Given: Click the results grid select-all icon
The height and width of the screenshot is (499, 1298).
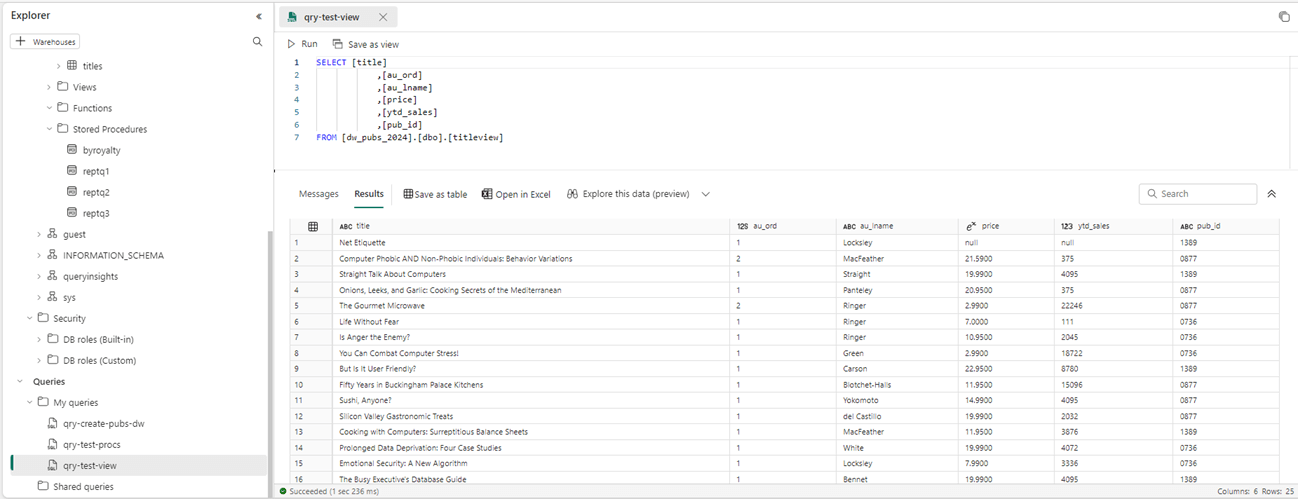Looking at the screenshot, I should point(313,226).
